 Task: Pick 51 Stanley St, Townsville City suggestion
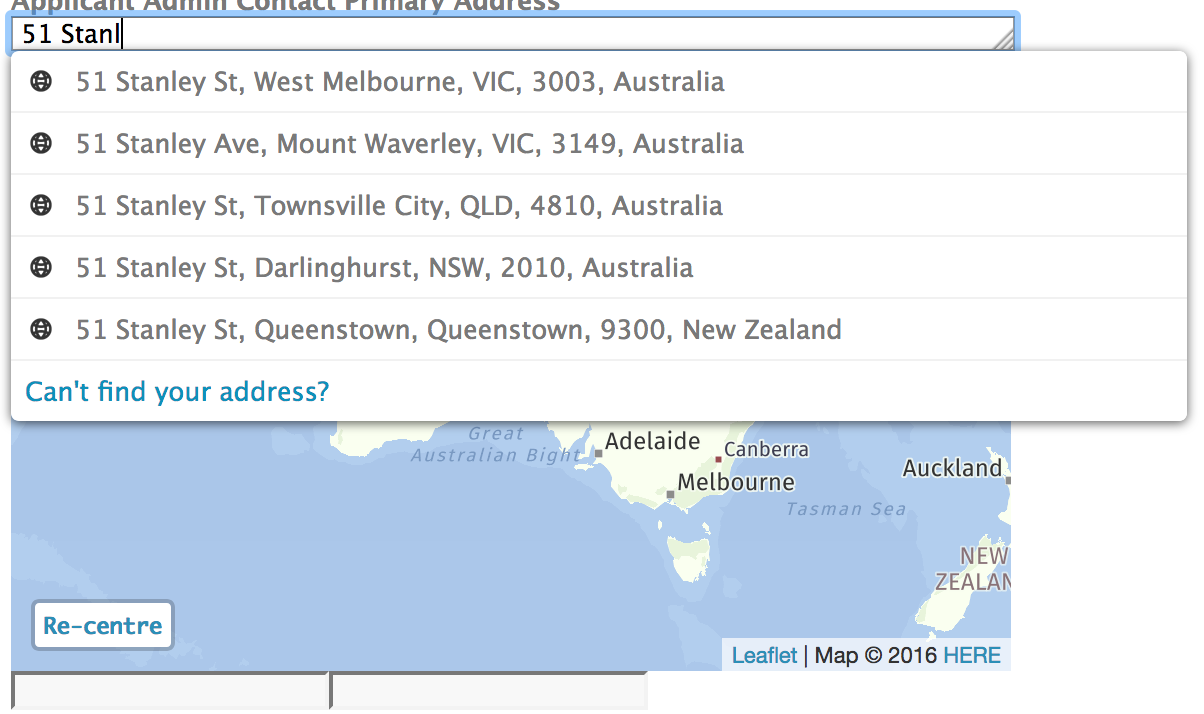399,206
